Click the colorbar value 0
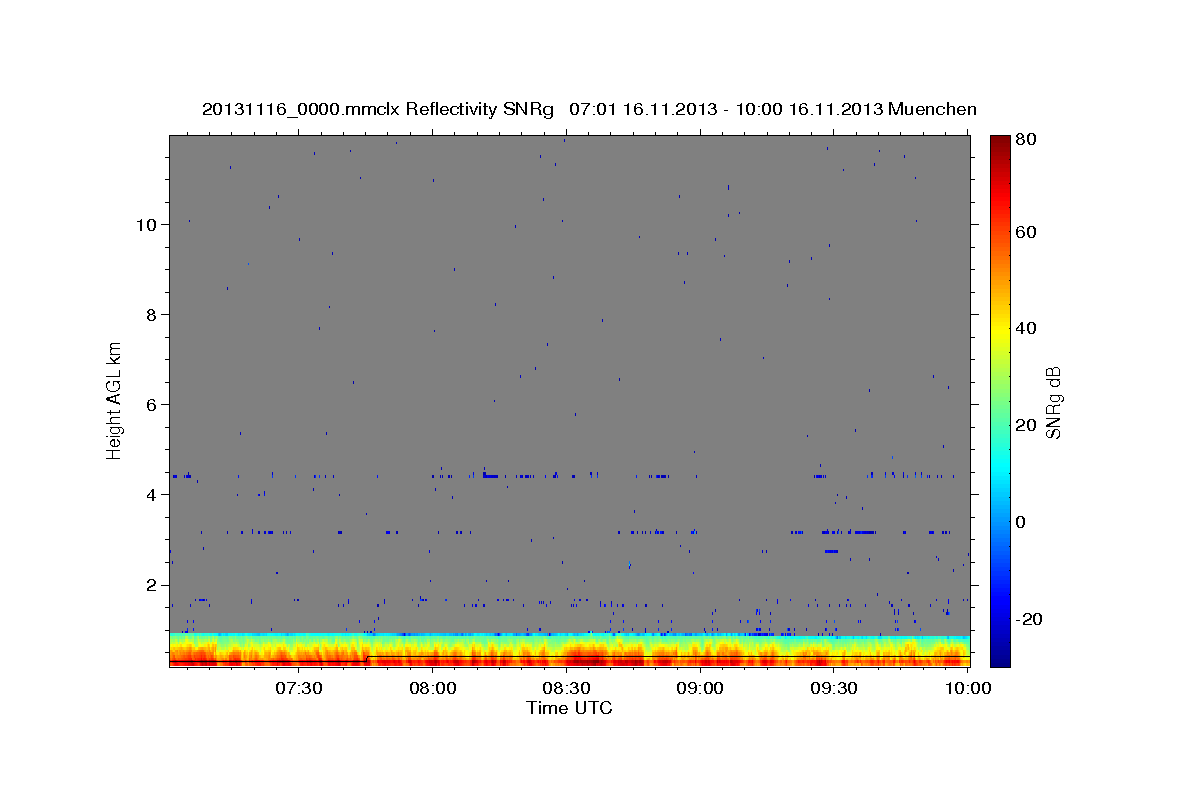Viewport: 1200px width, 800px height. [x=1021, y=522]
